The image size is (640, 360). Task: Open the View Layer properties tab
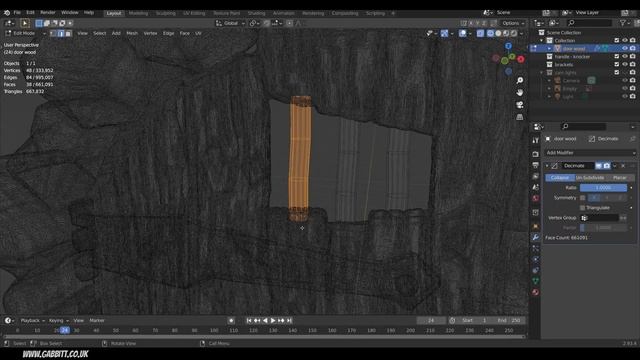point(536,176)
